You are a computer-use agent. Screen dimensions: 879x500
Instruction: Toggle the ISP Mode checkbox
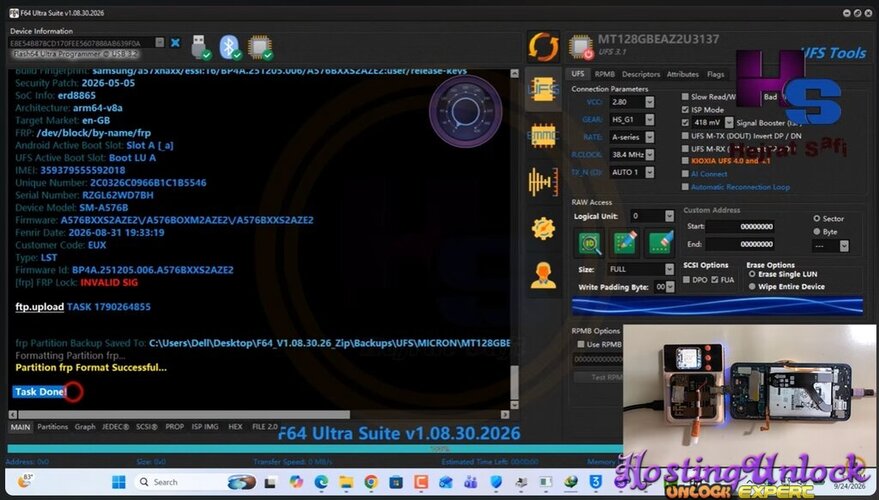[685, 109]
